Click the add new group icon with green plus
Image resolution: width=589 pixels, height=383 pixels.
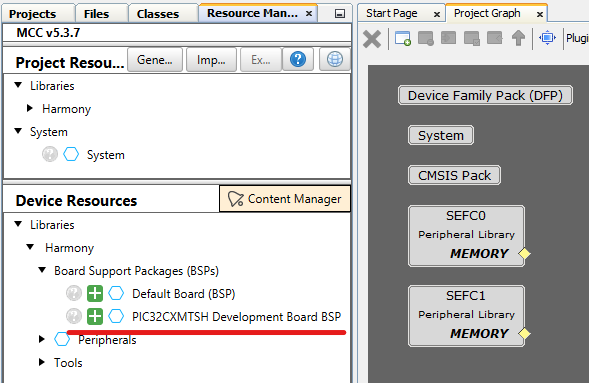pyautogui.click(x=403, y=38)
